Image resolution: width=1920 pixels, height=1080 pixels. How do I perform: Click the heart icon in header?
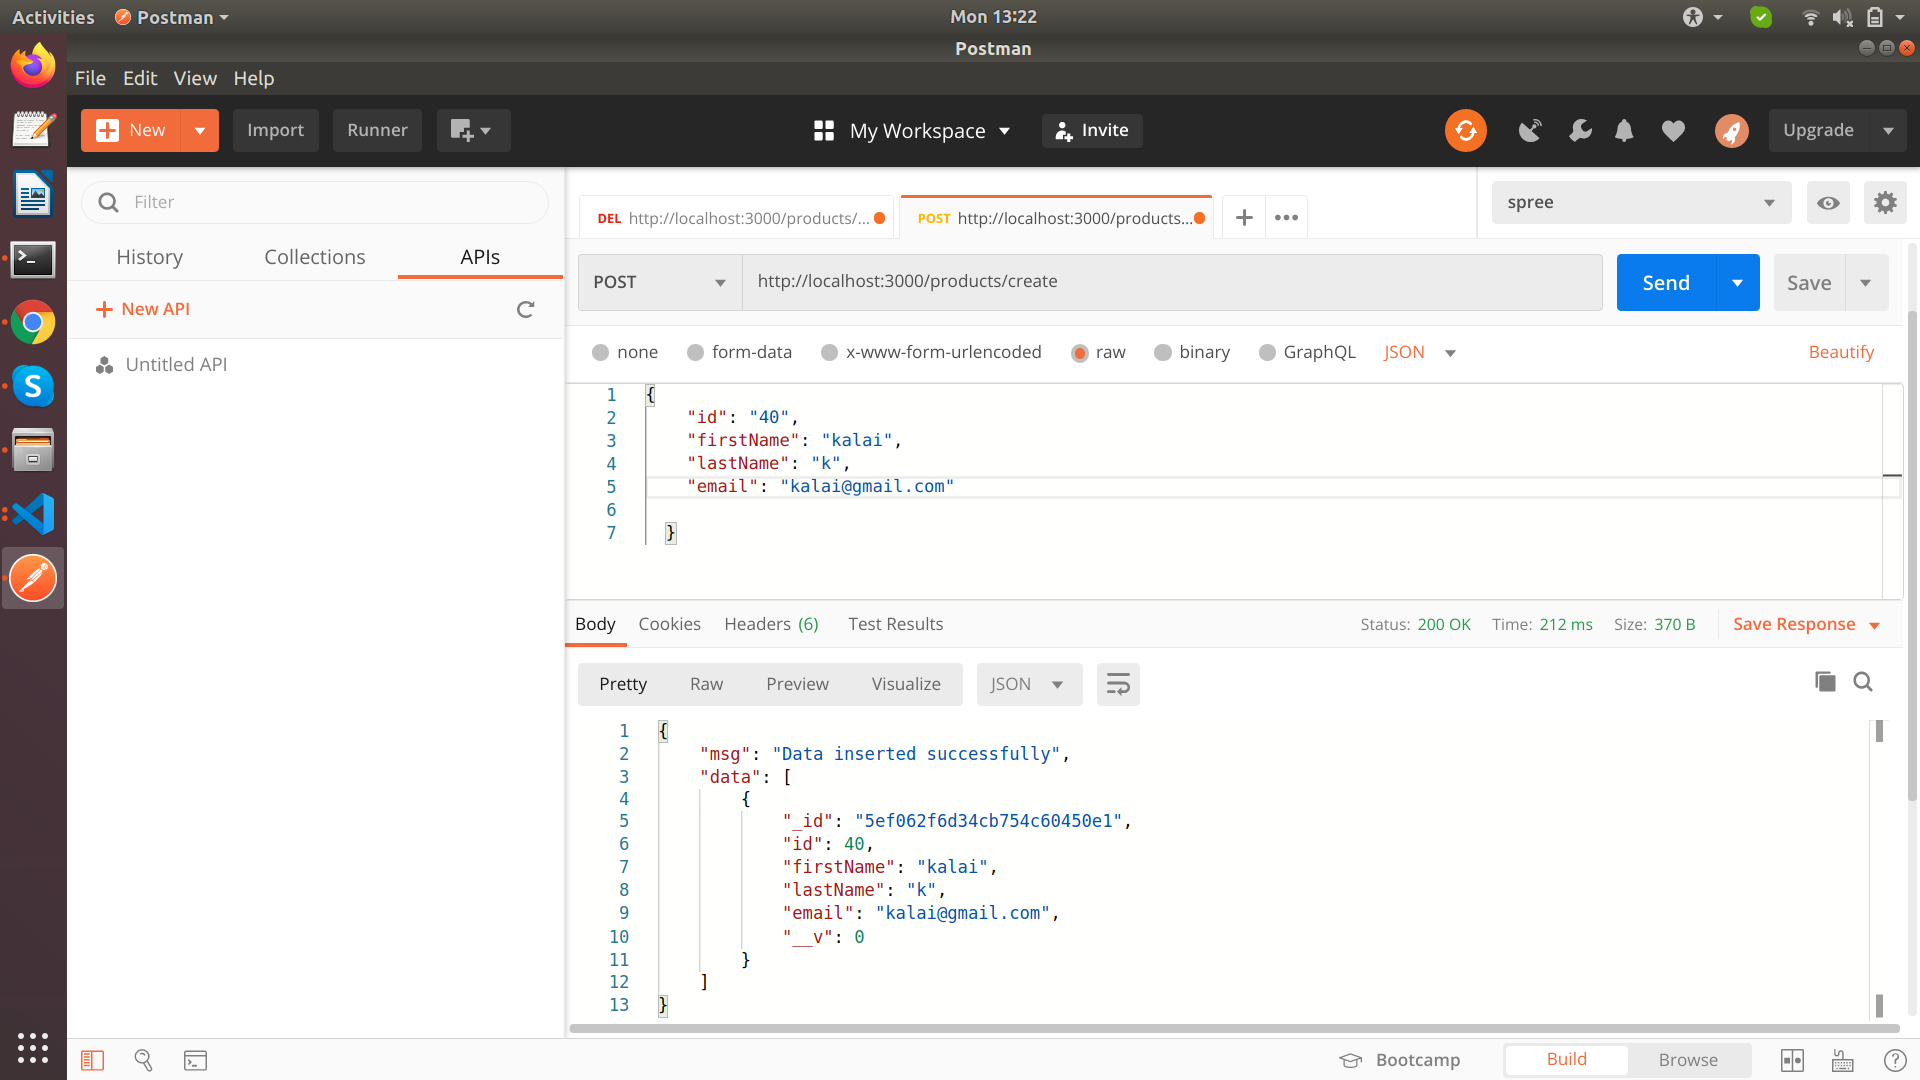click(x=1673, y=131)
